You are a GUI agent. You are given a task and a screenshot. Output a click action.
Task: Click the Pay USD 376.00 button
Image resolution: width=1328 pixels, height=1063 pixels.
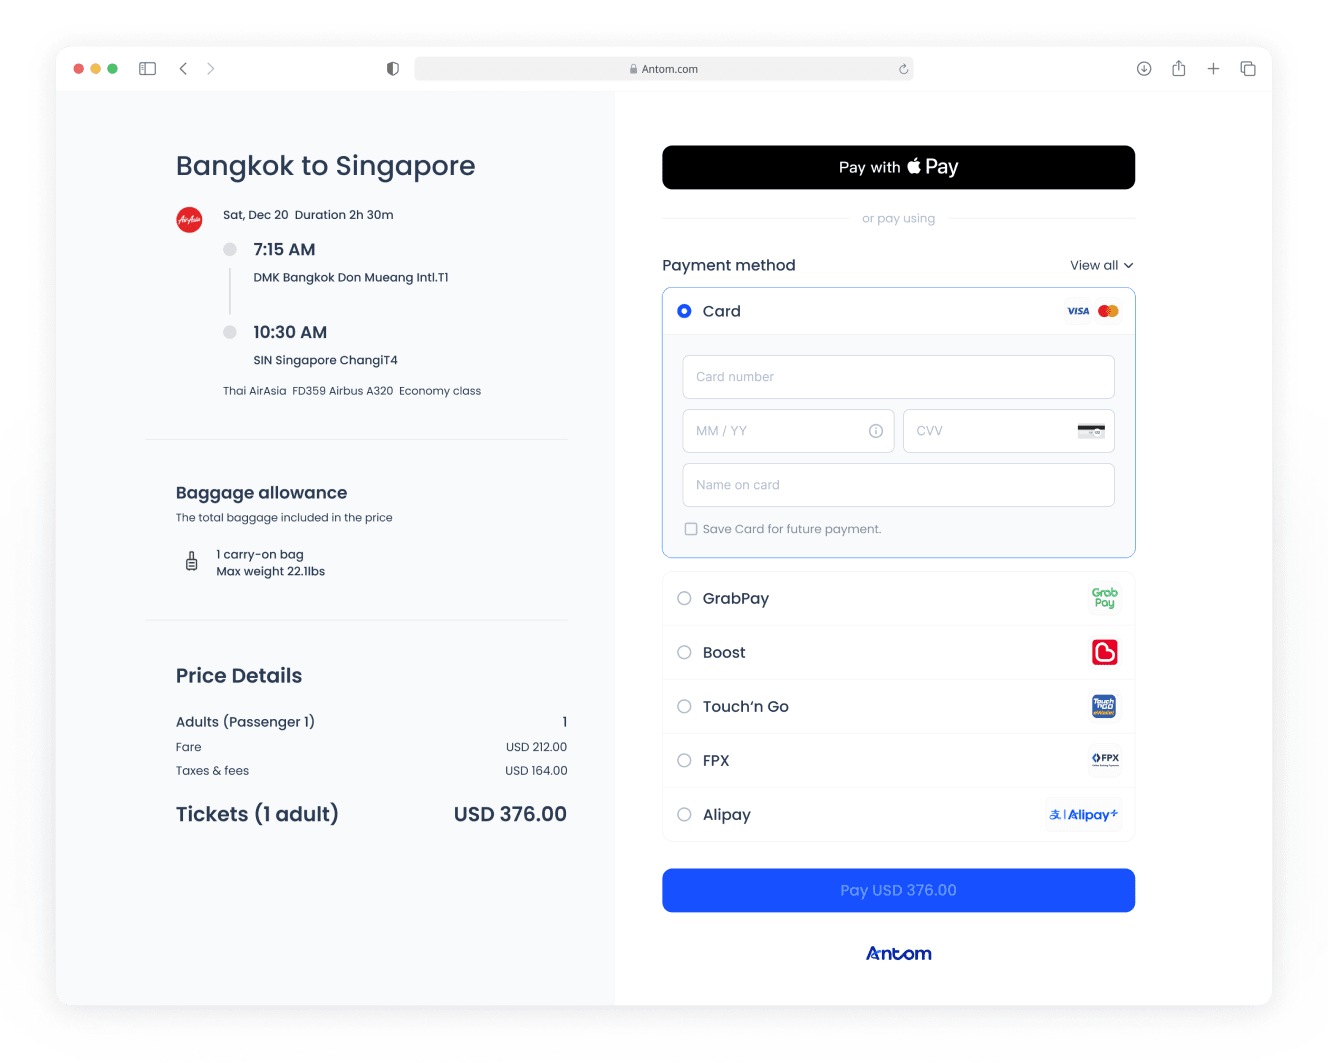(898, 890)
